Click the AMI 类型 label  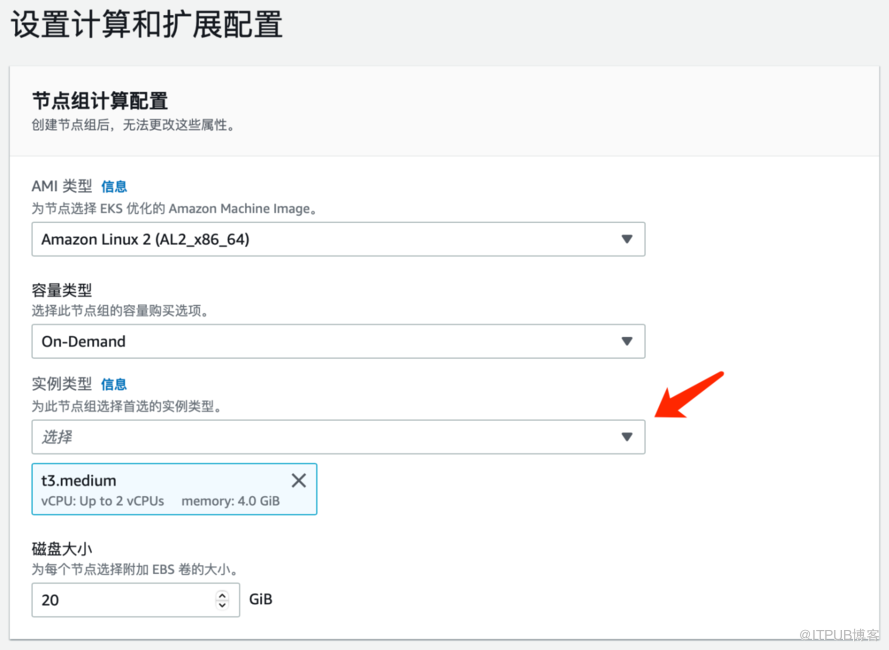click(62, 186)
